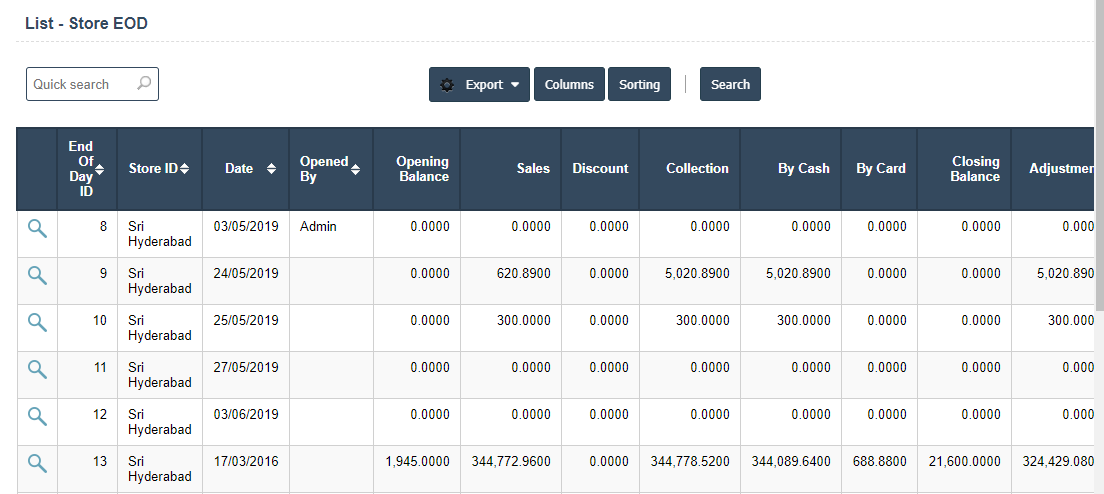Open the Columns chooser
Screen dimensions: 1104x494
[x=569, y=85]
